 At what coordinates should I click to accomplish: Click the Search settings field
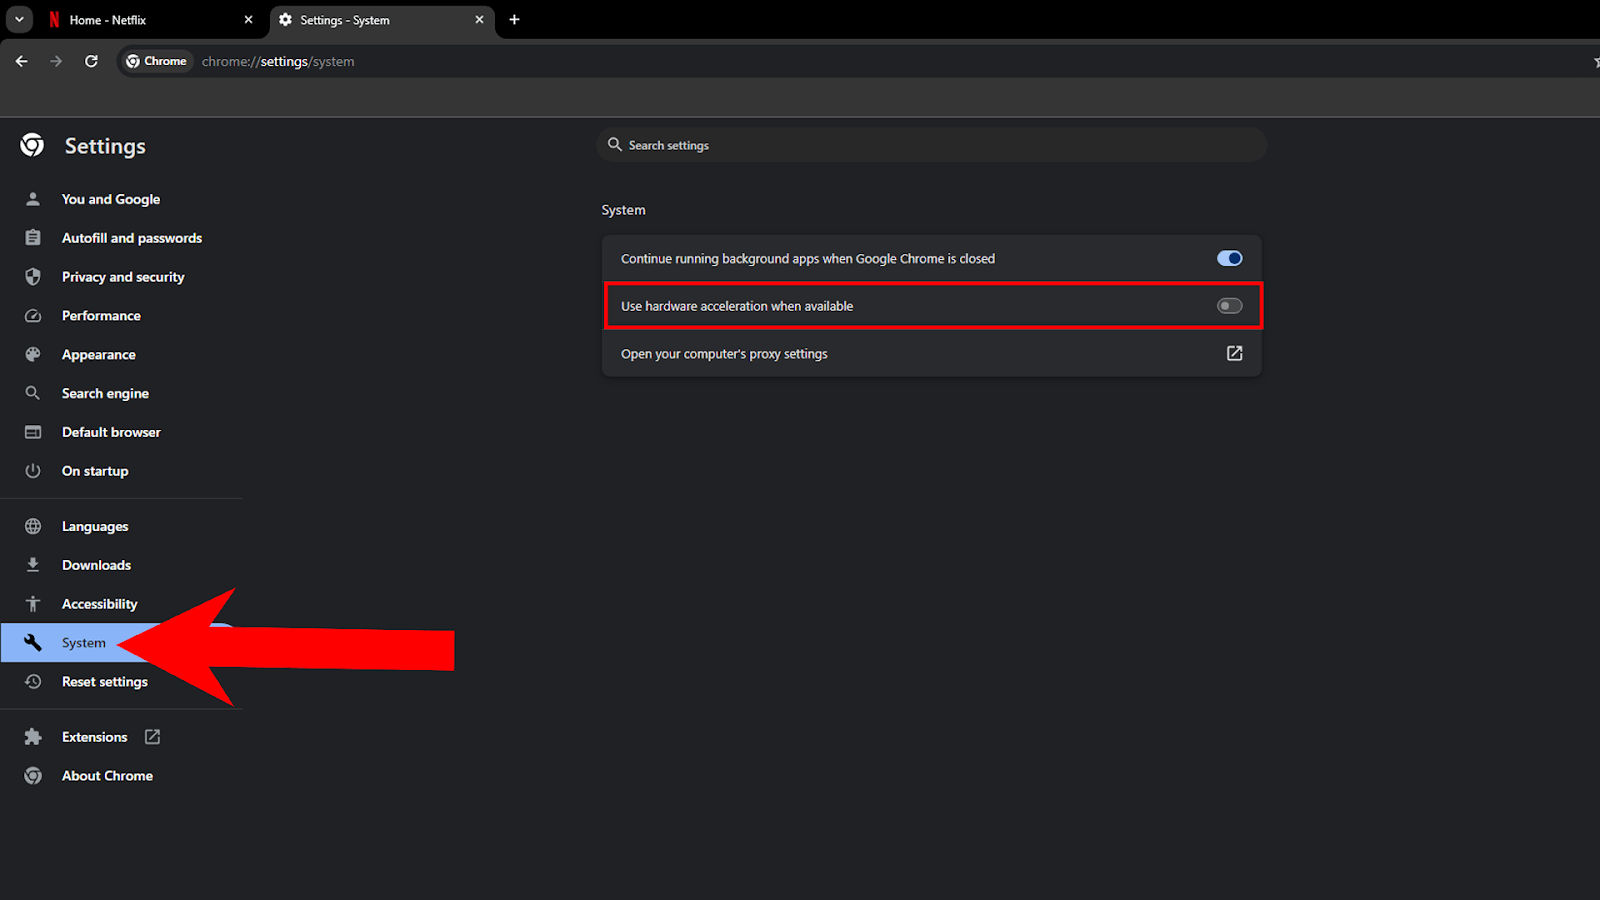[930, 144]
